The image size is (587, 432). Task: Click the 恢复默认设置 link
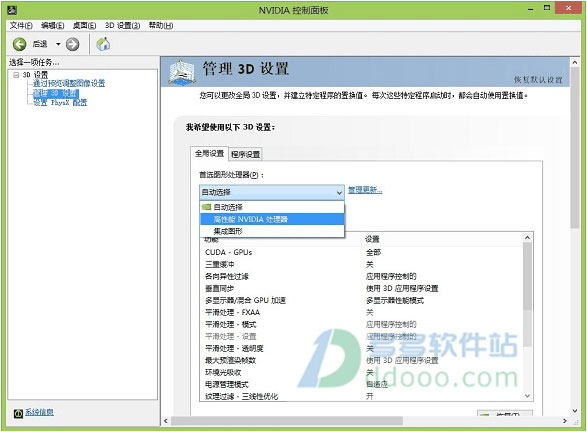538,80
